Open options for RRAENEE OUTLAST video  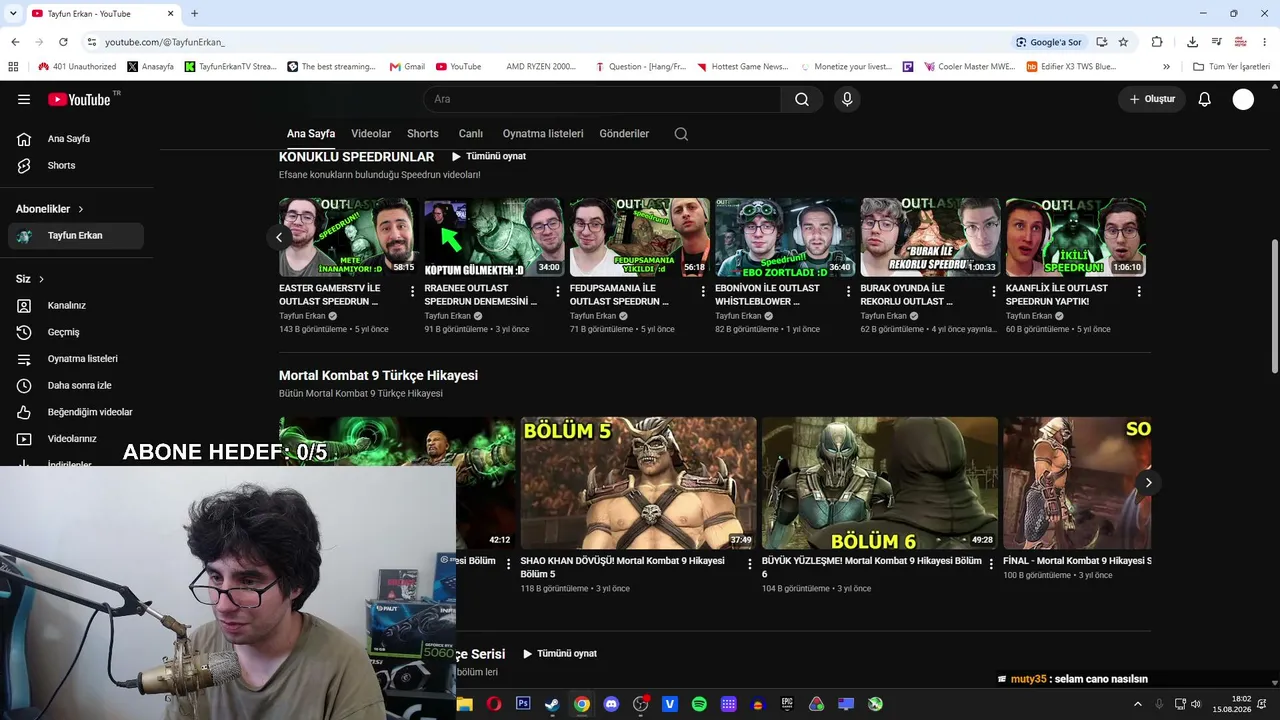coord(557,292)
